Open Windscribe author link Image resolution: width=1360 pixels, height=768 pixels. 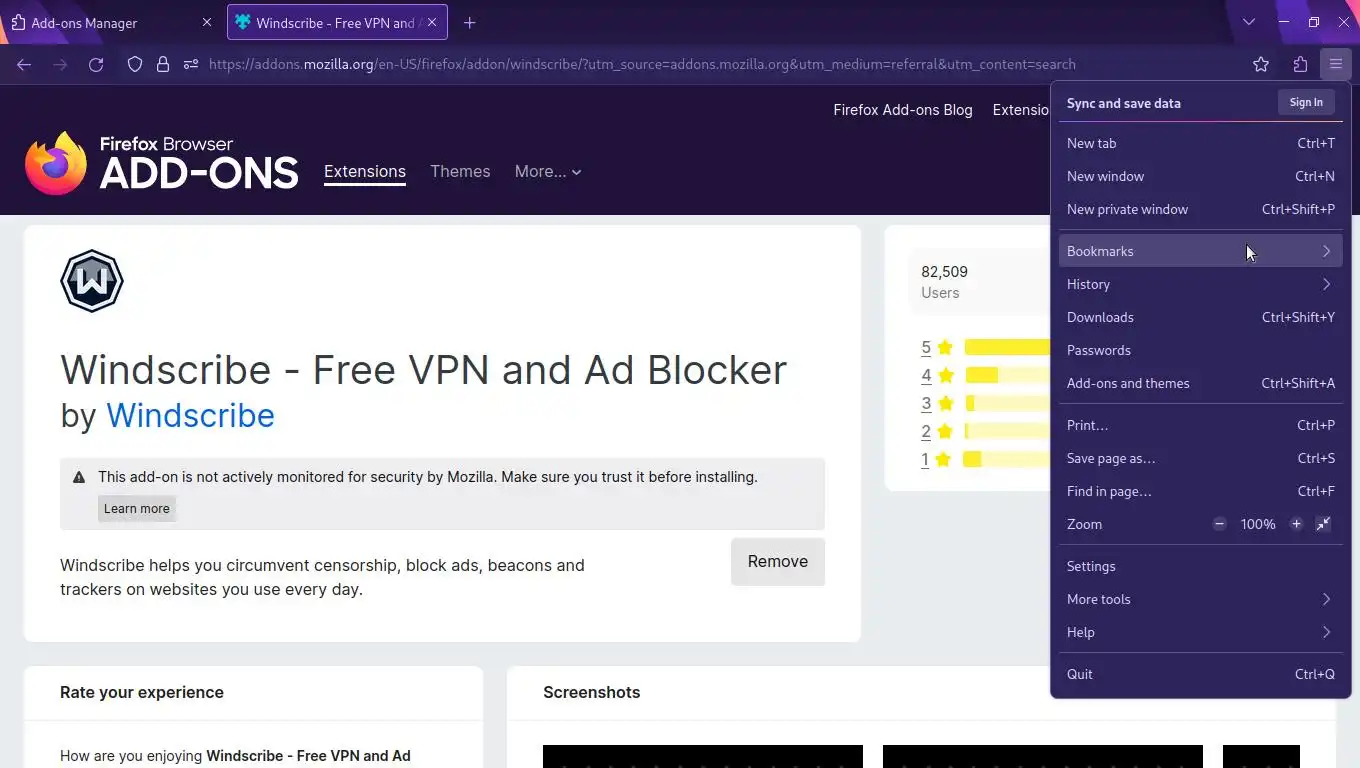coord(190,415)
